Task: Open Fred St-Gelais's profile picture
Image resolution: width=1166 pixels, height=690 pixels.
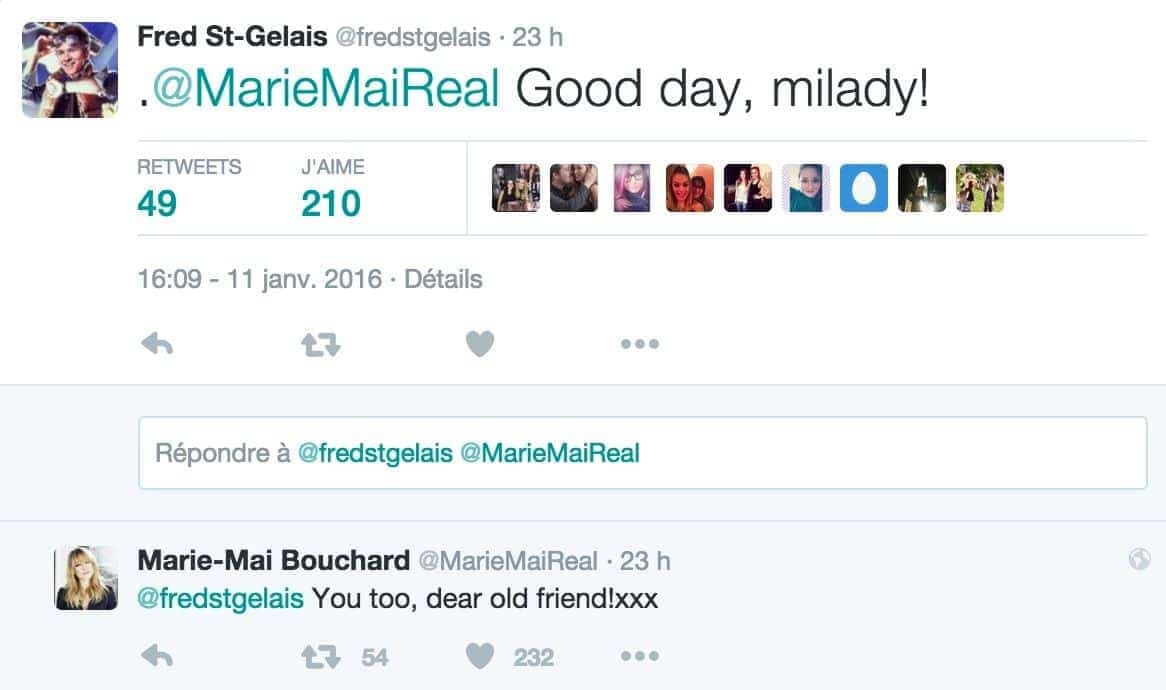Action: coord(70,70)
